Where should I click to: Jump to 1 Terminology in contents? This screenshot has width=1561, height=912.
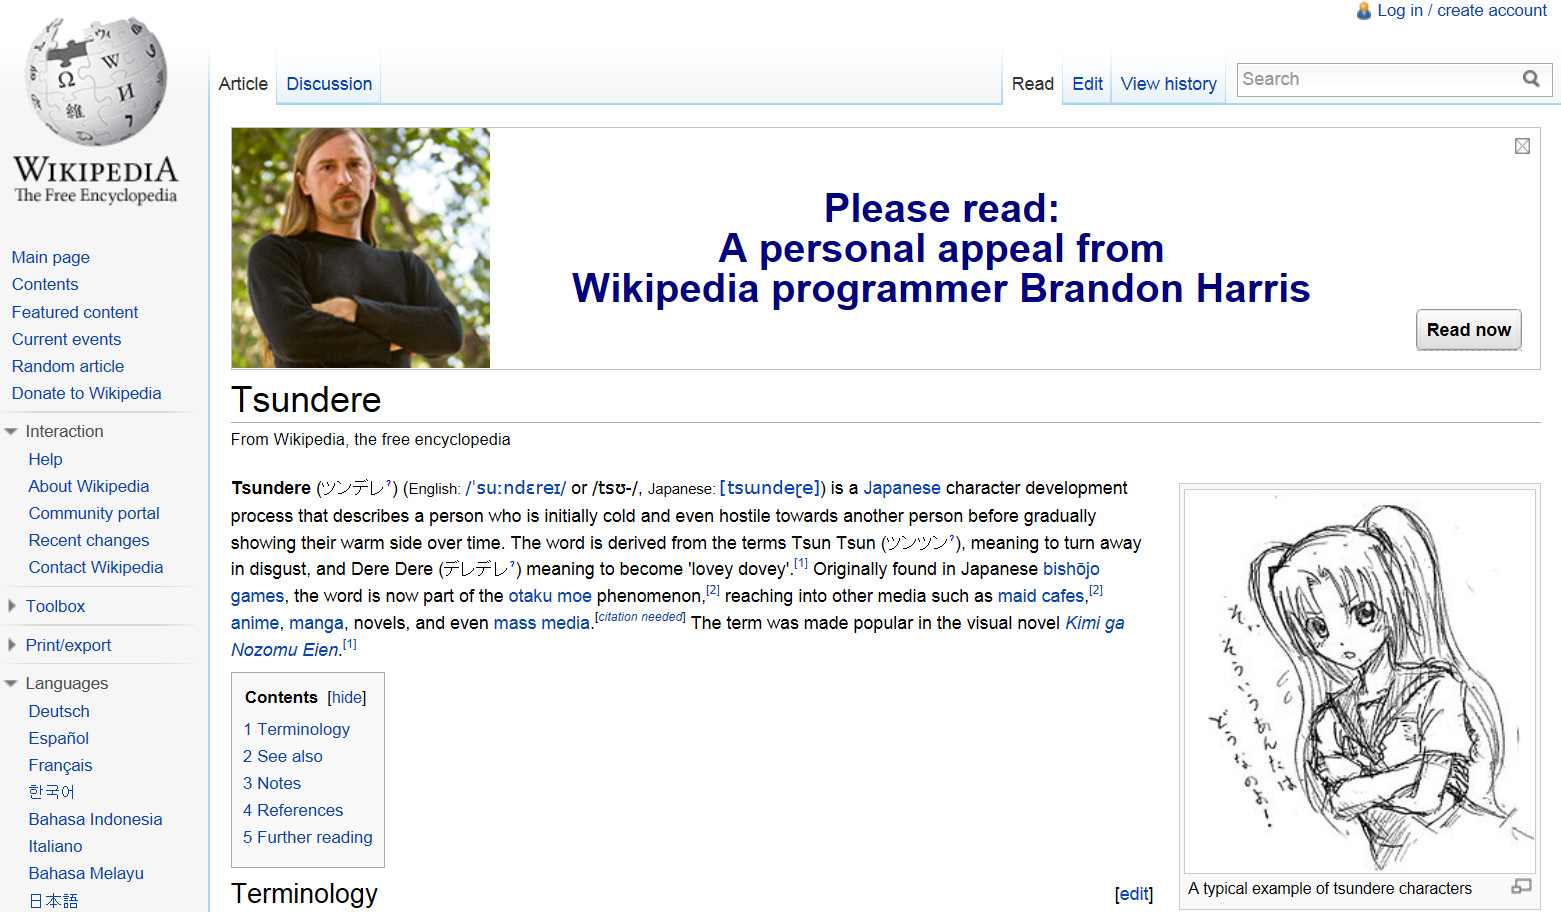tap(296, 729)
